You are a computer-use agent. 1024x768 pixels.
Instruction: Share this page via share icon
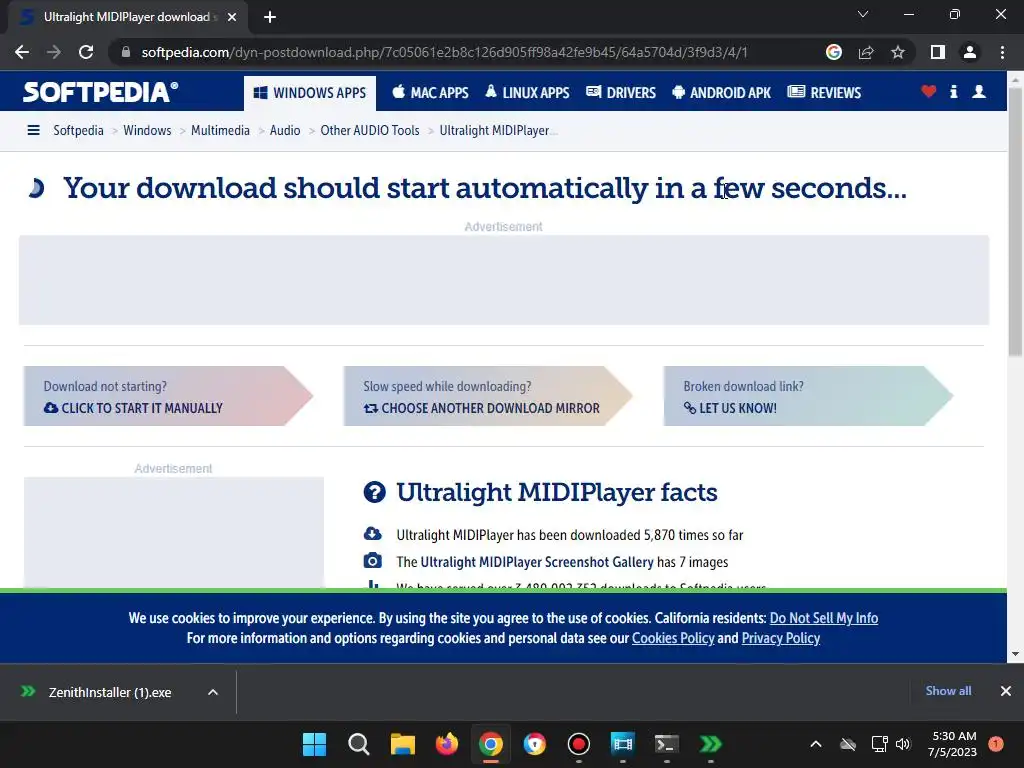tap(866, 52)
